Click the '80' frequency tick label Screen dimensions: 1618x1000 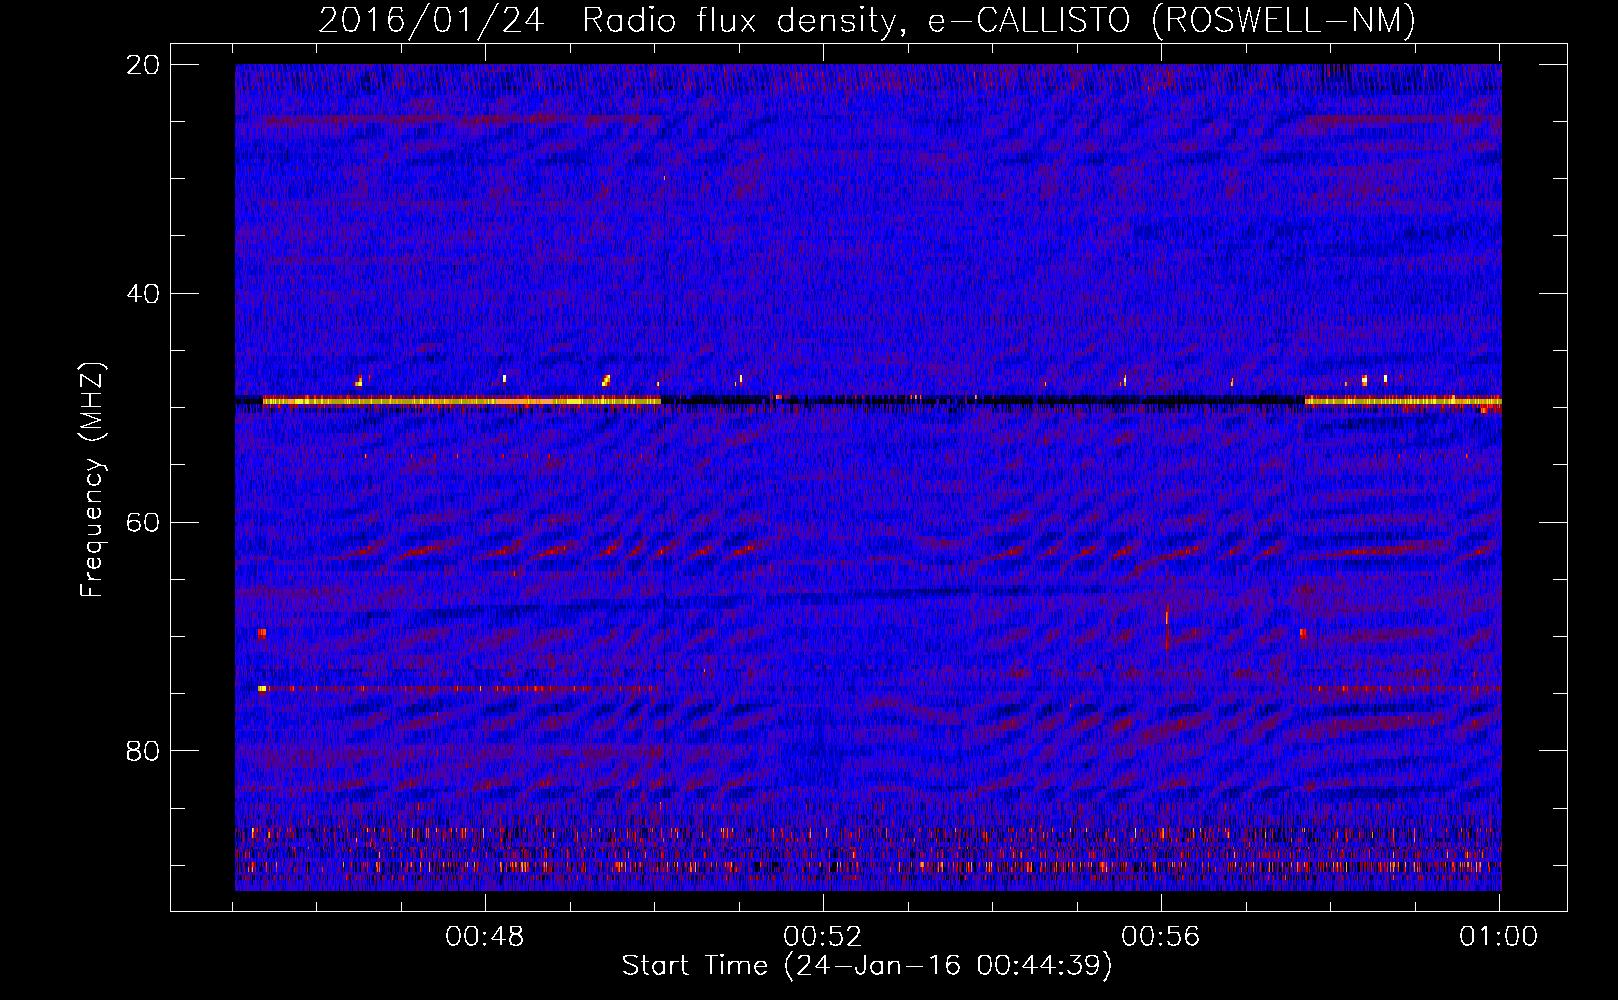pyautogui.click(x=143, y=751)
